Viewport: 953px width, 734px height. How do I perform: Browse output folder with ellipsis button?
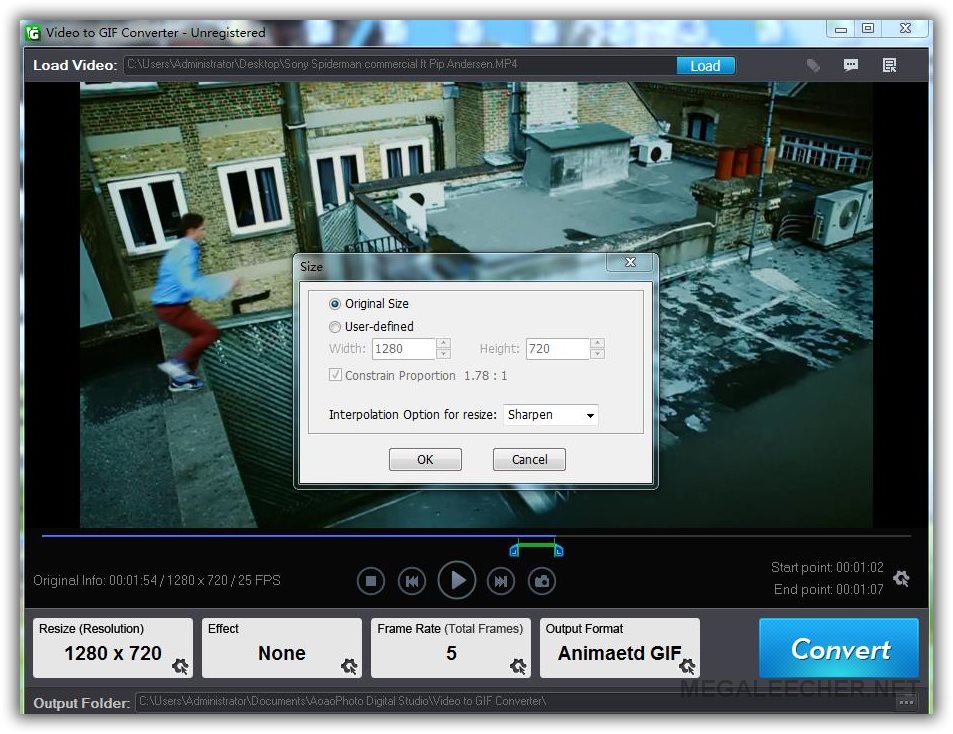point(906,702)
